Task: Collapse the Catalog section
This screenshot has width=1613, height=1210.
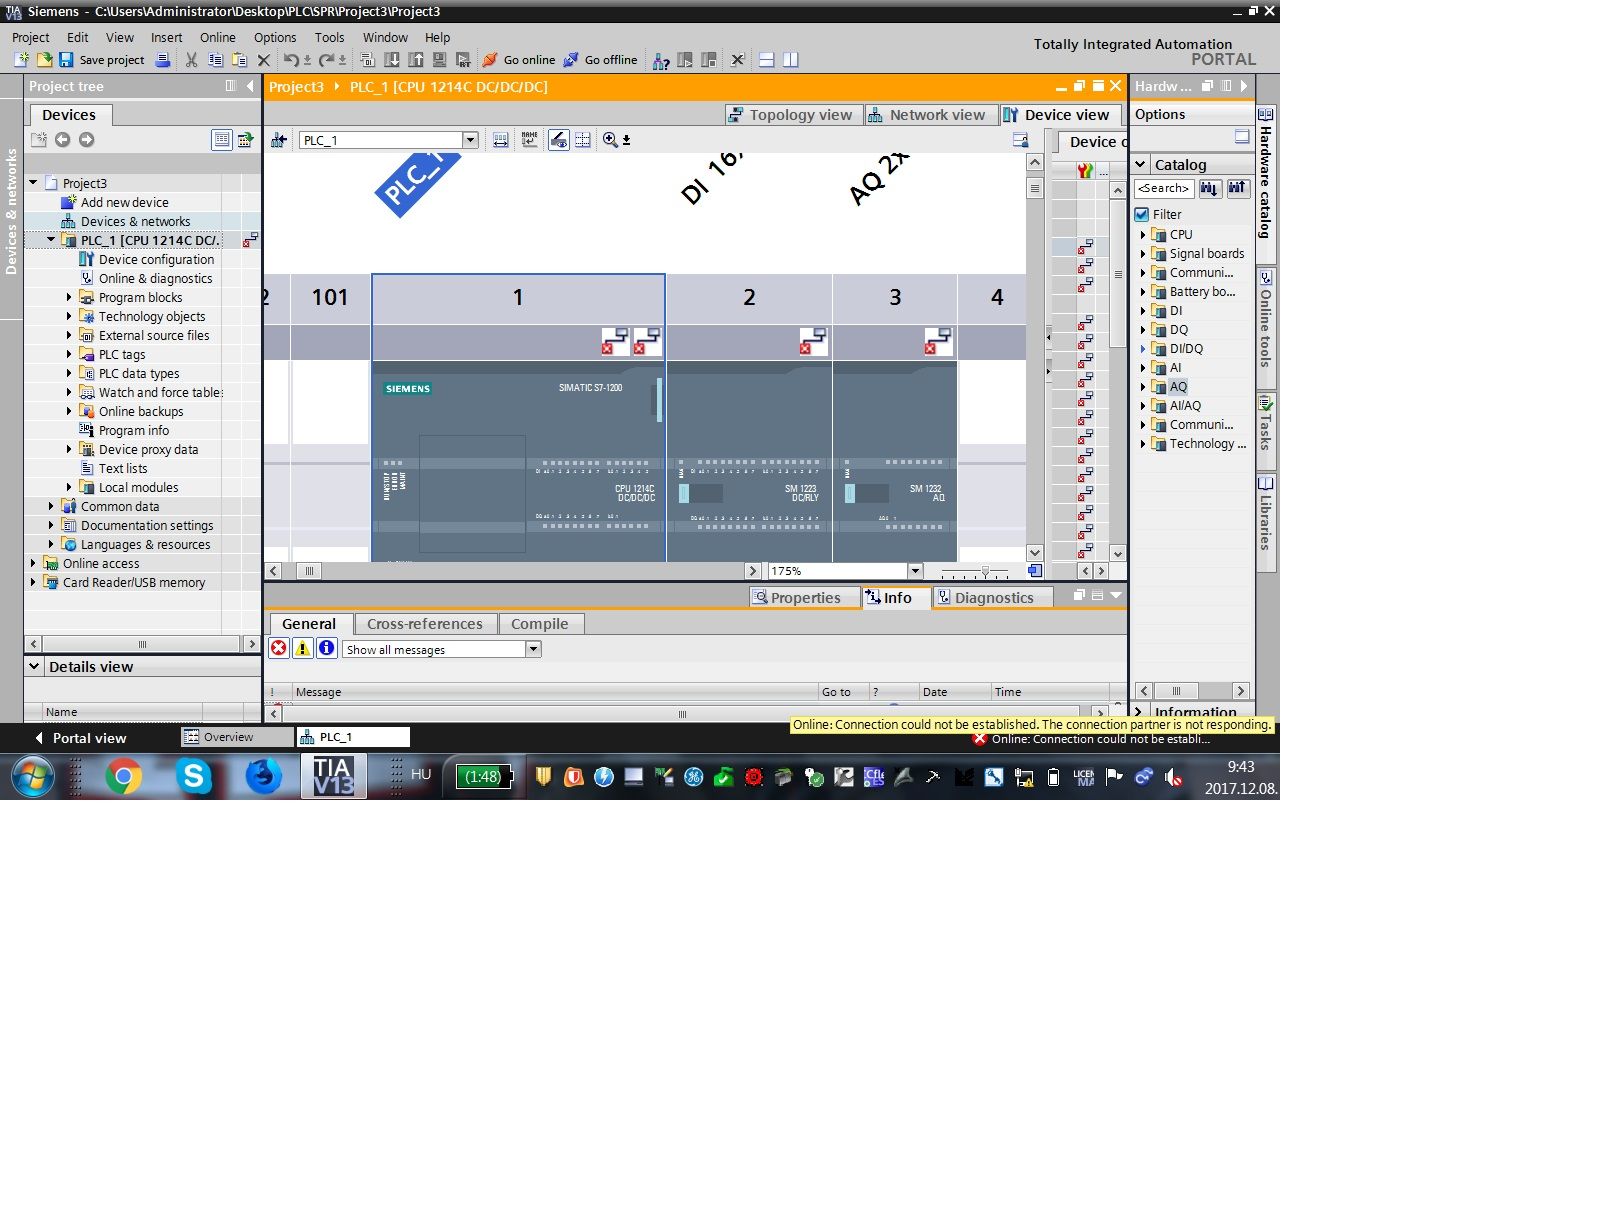Action: (x=1140, y=164)
